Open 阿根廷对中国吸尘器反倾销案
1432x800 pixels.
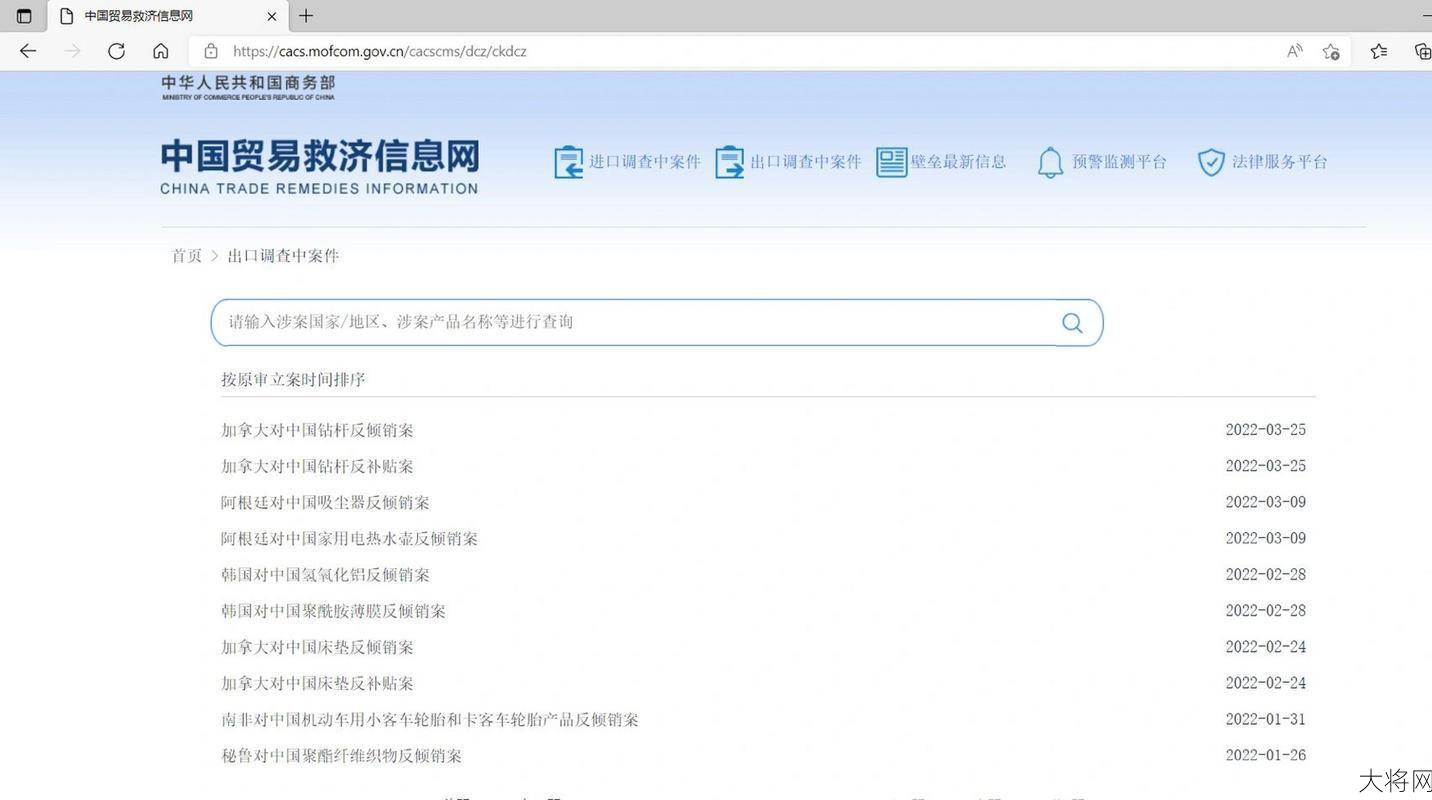[x=325, y=502]
